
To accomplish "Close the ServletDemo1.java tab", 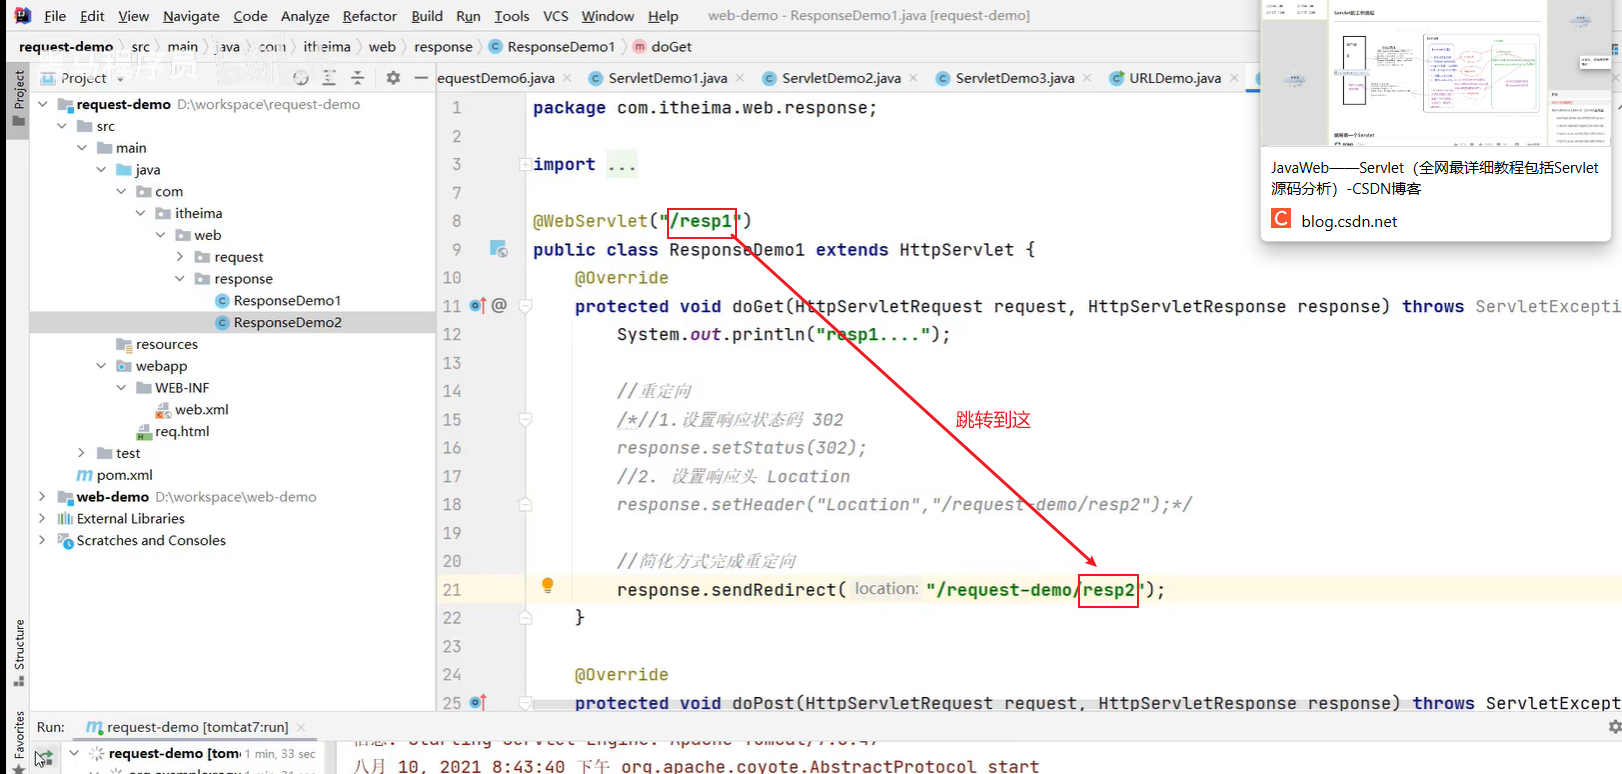I will [740, 77].
